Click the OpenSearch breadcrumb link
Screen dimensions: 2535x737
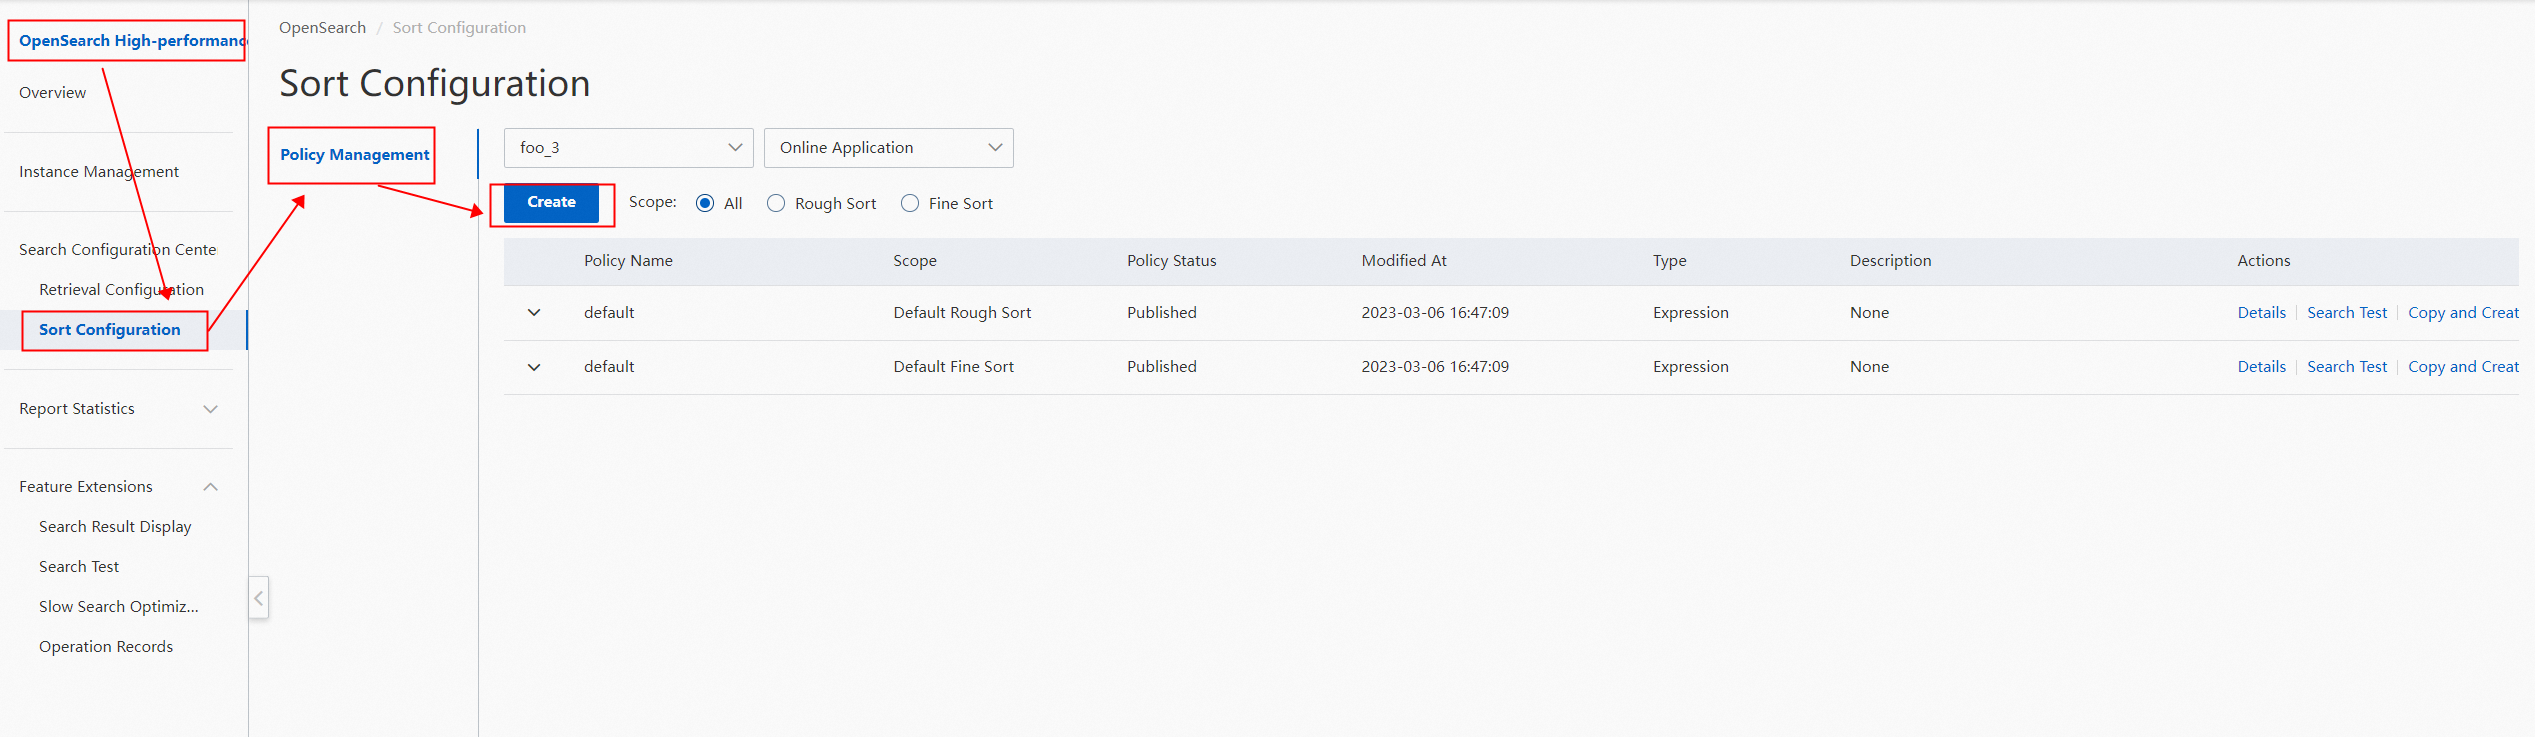[322, 28]
